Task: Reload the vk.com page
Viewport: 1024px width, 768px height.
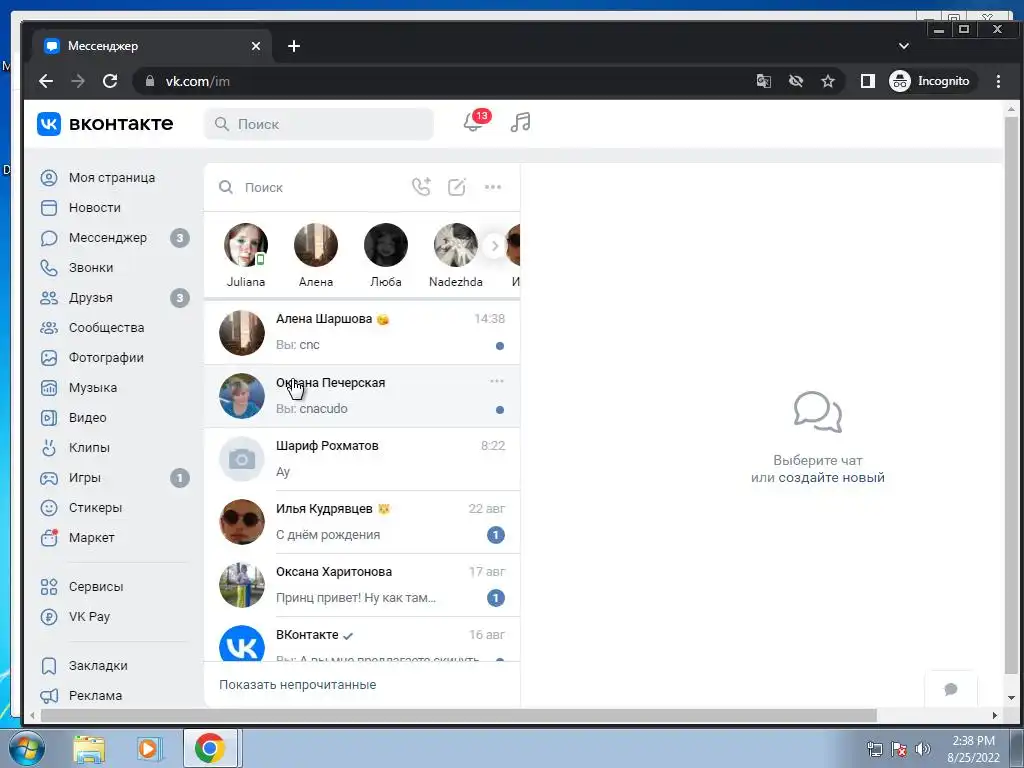Action: [110, 81]
